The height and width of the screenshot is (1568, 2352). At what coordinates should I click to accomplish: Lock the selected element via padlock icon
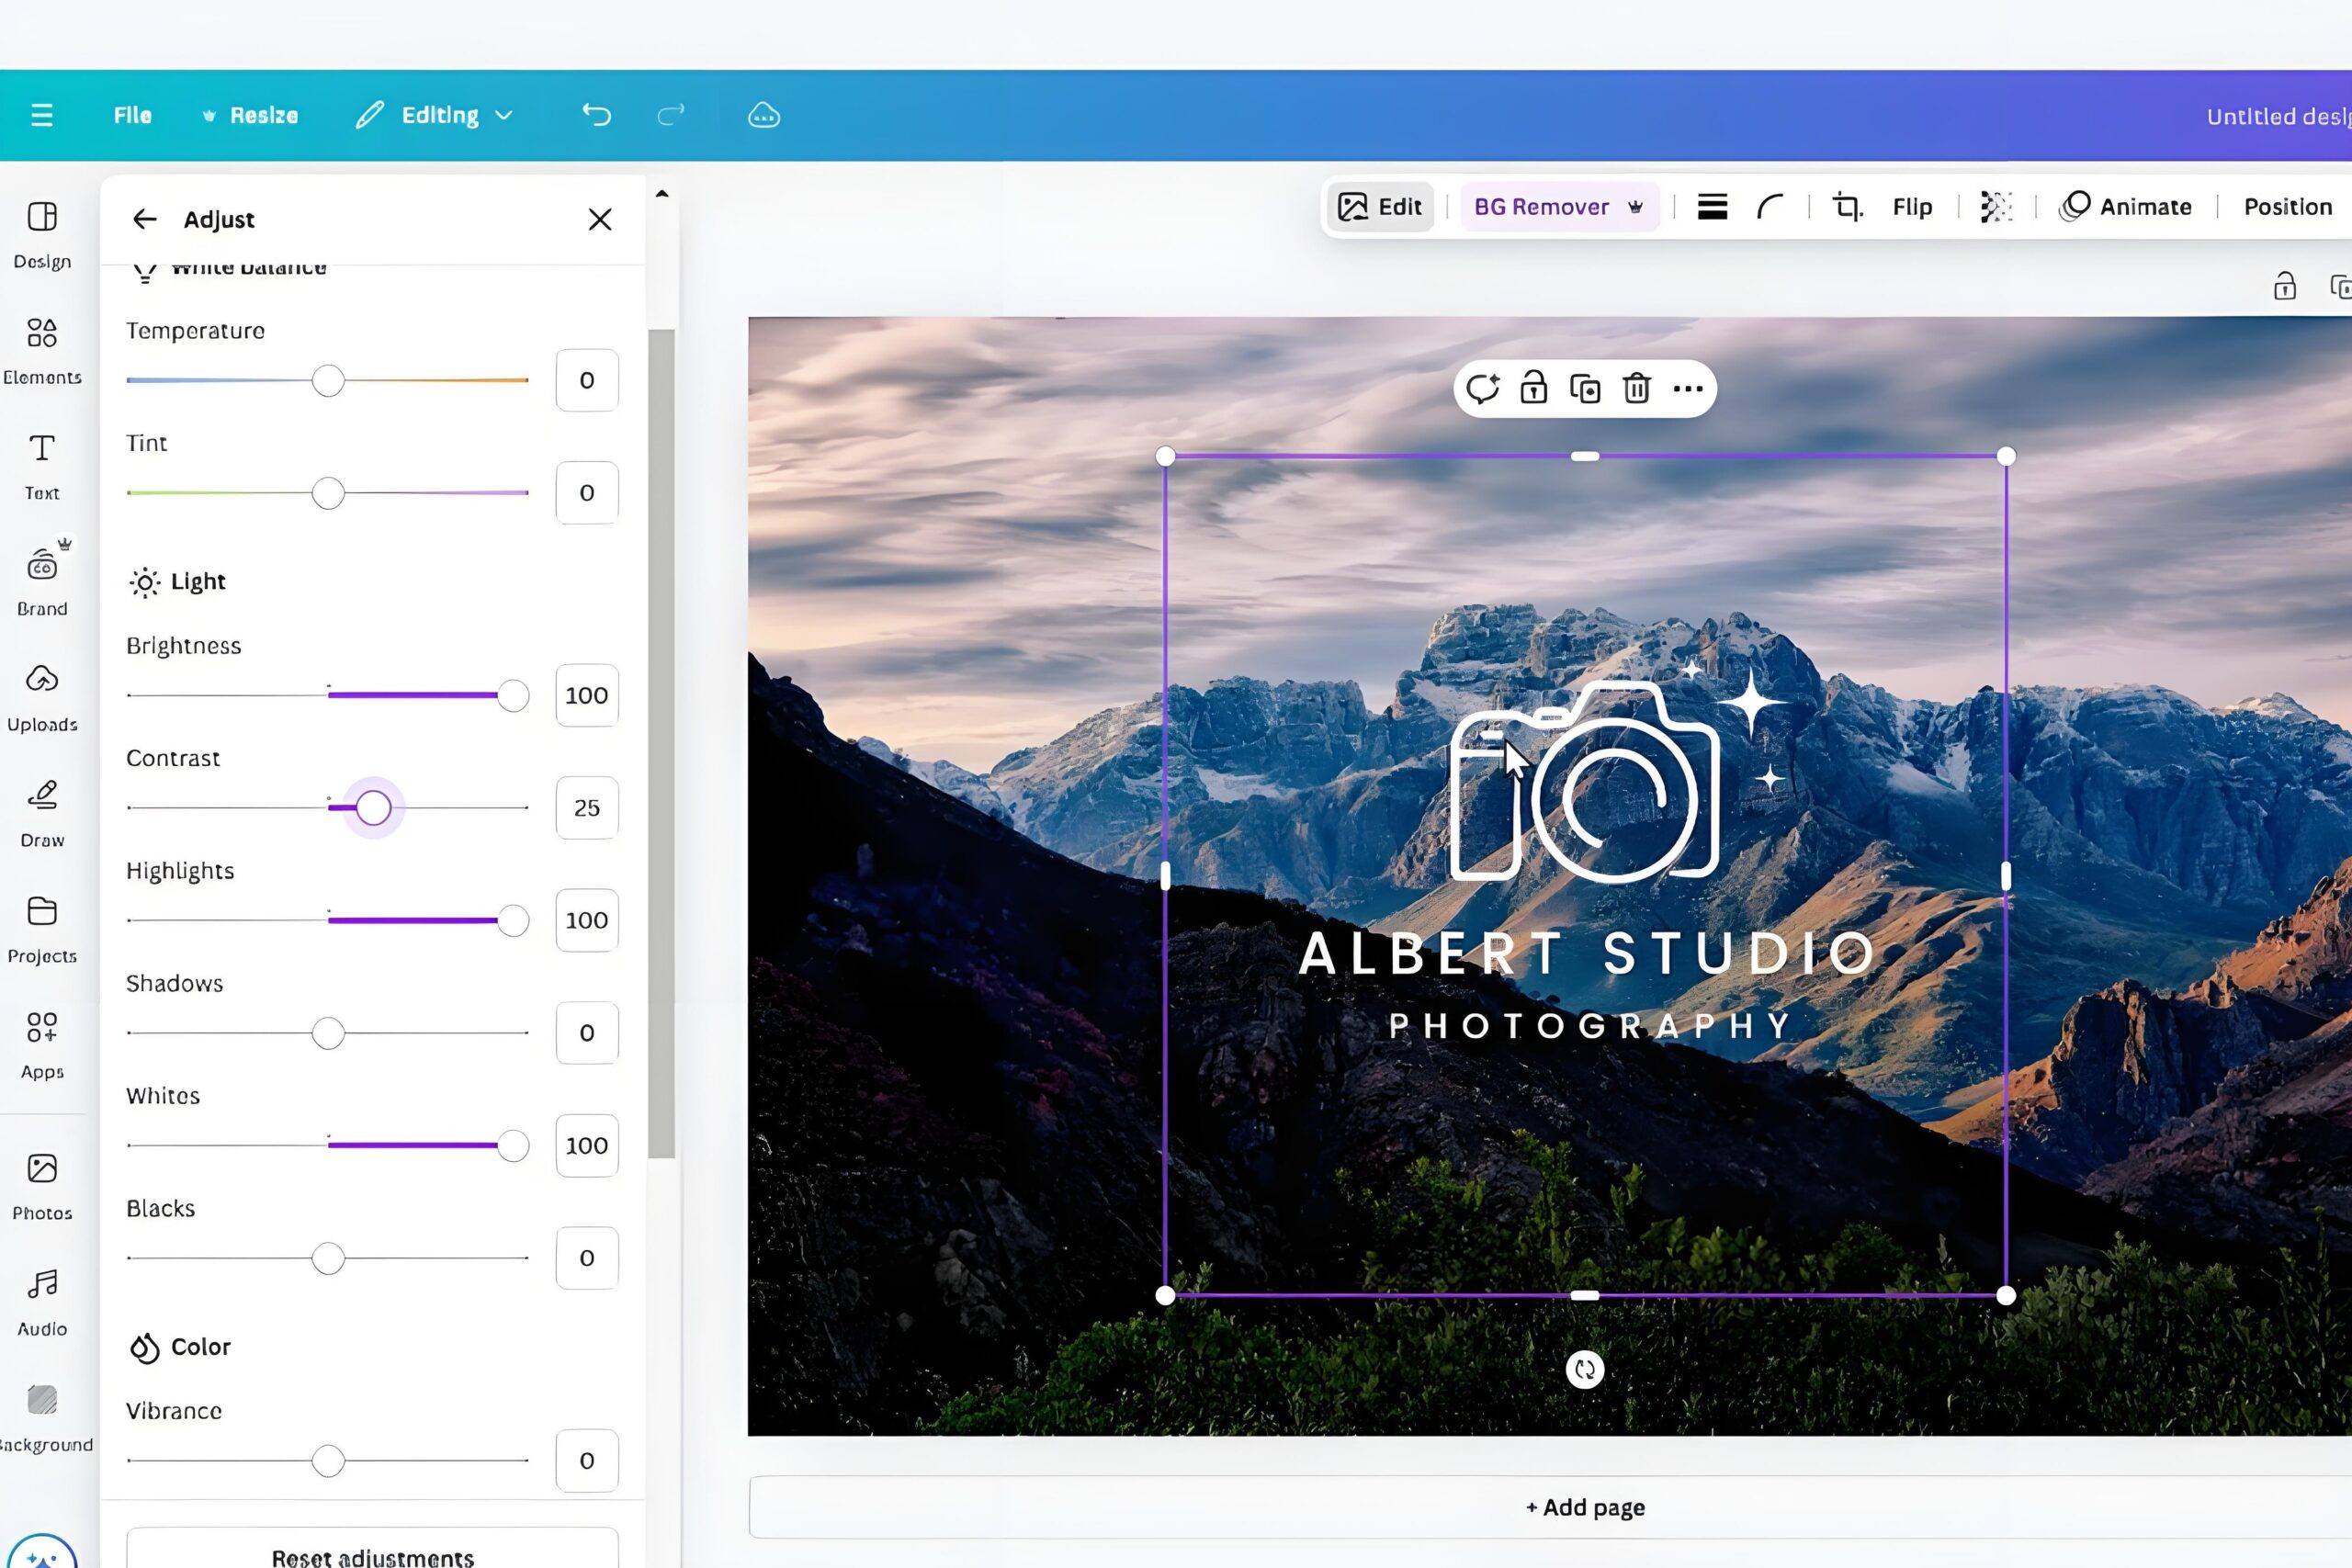click(x=1533, y=388)
